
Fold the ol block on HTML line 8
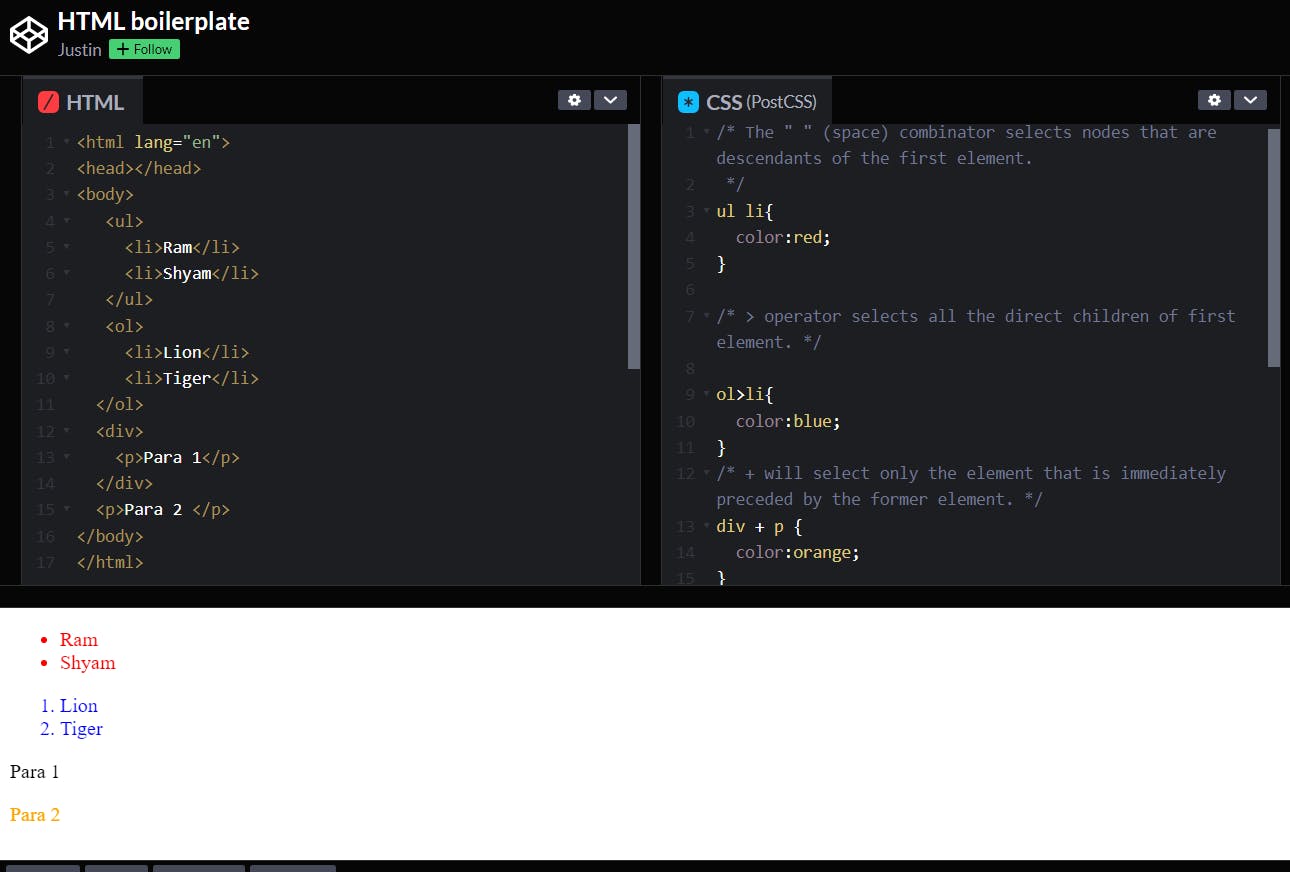pyautogui.click(x=67, y=326)
